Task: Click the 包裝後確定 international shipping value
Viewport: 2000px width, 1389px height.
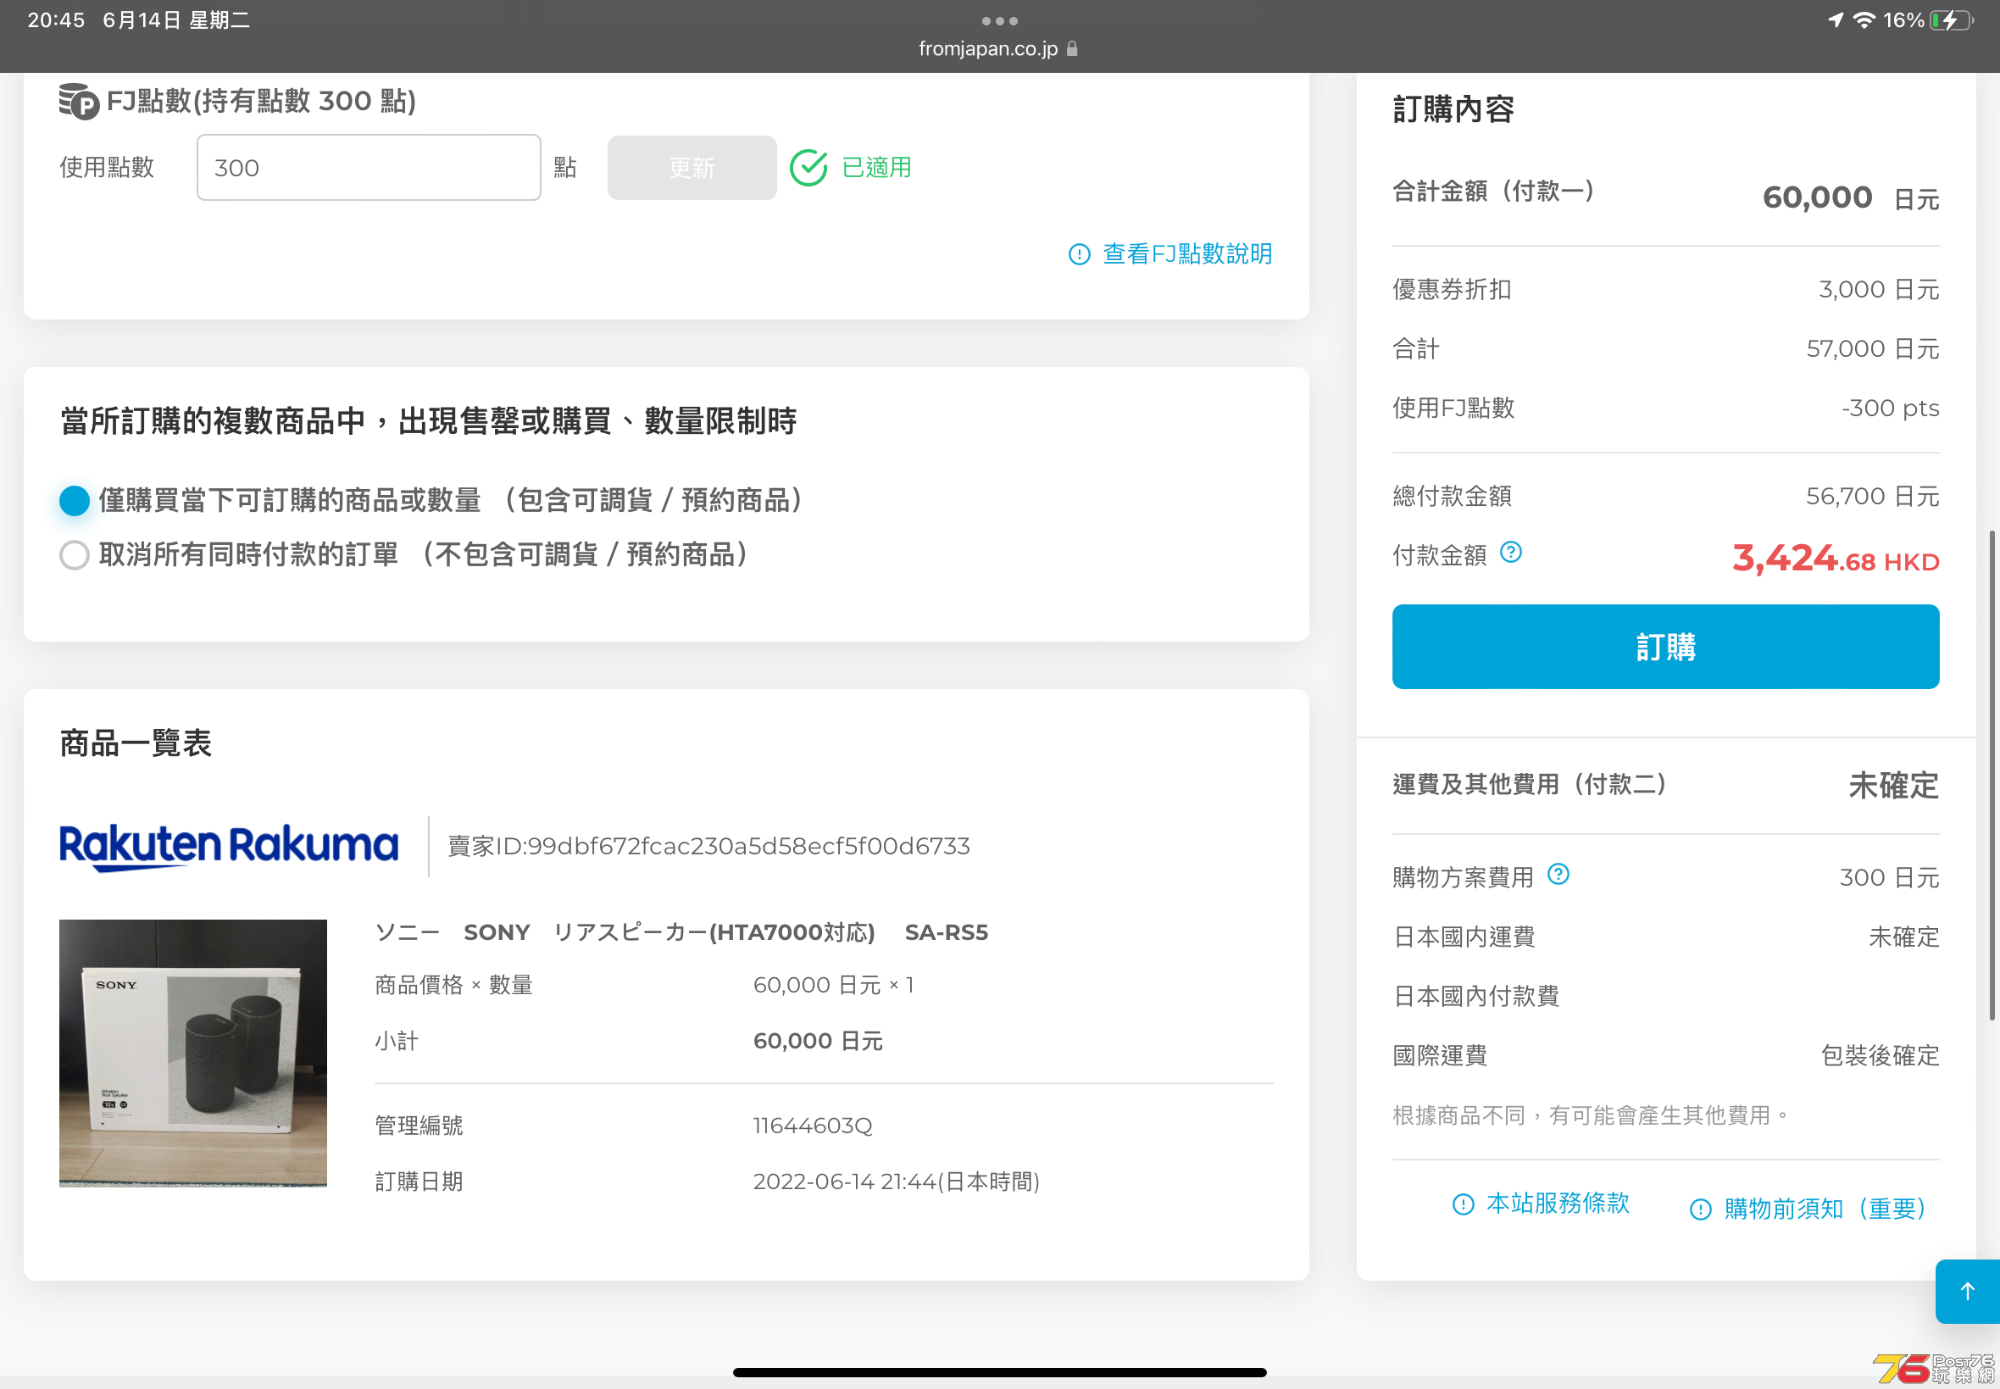Action: coord(1880,1056)
